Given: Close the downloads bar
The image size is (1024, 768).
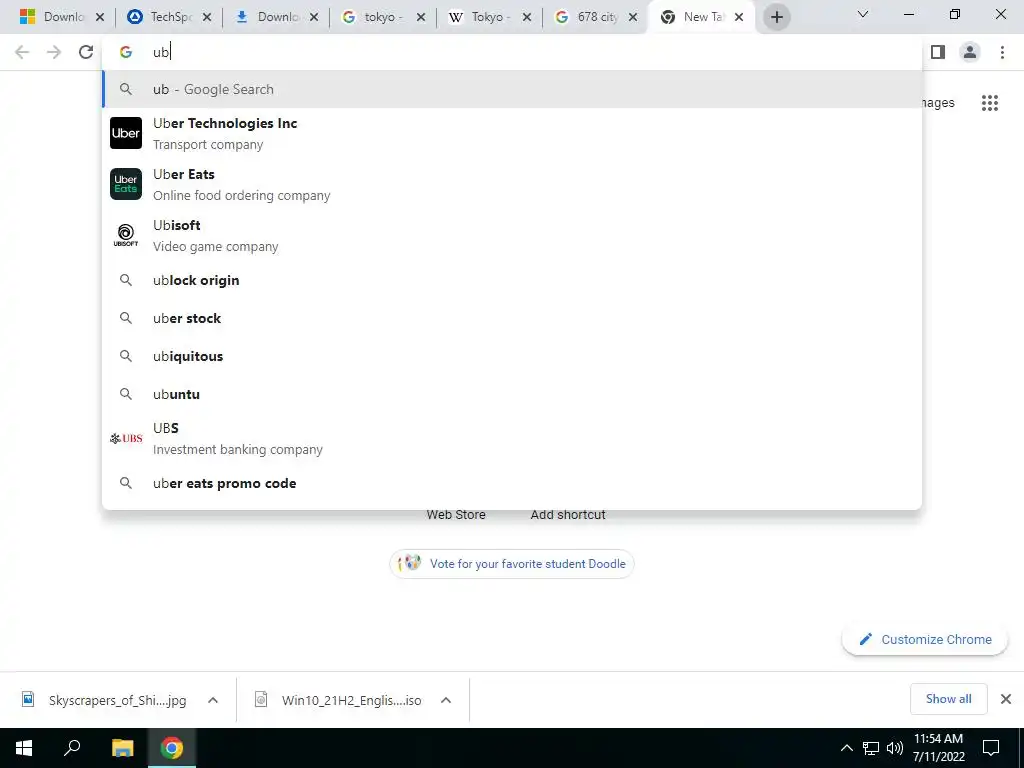Looking at the screenshot, I should pyautogui.click(x=1006, y=699).
